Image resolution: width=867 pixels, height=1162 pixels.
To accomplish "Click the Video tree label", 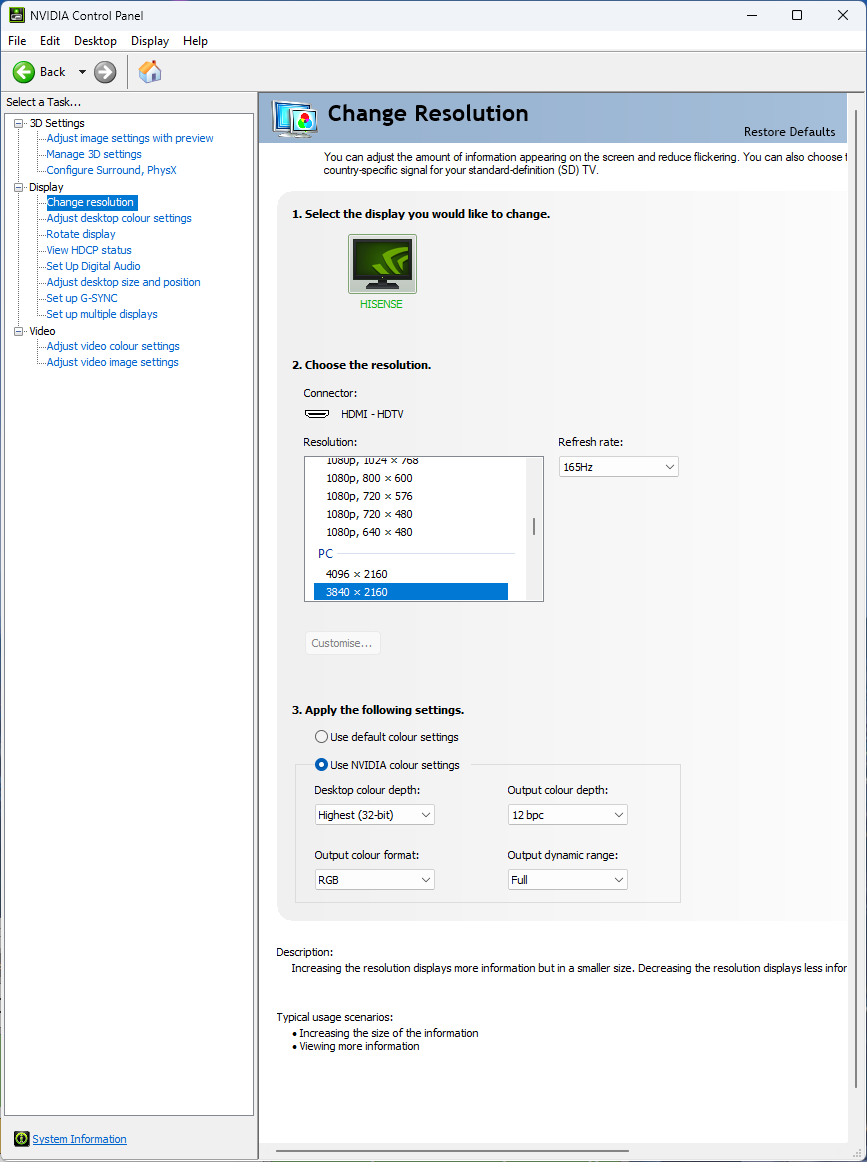I will point(42,331).
